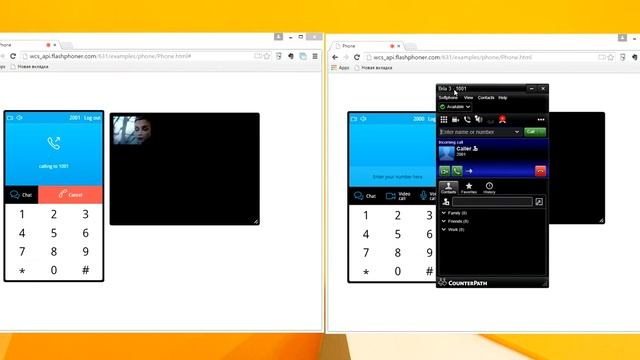Click the Apps bookmark in the right browser
The image size is (640, 360).
(340, 68)
